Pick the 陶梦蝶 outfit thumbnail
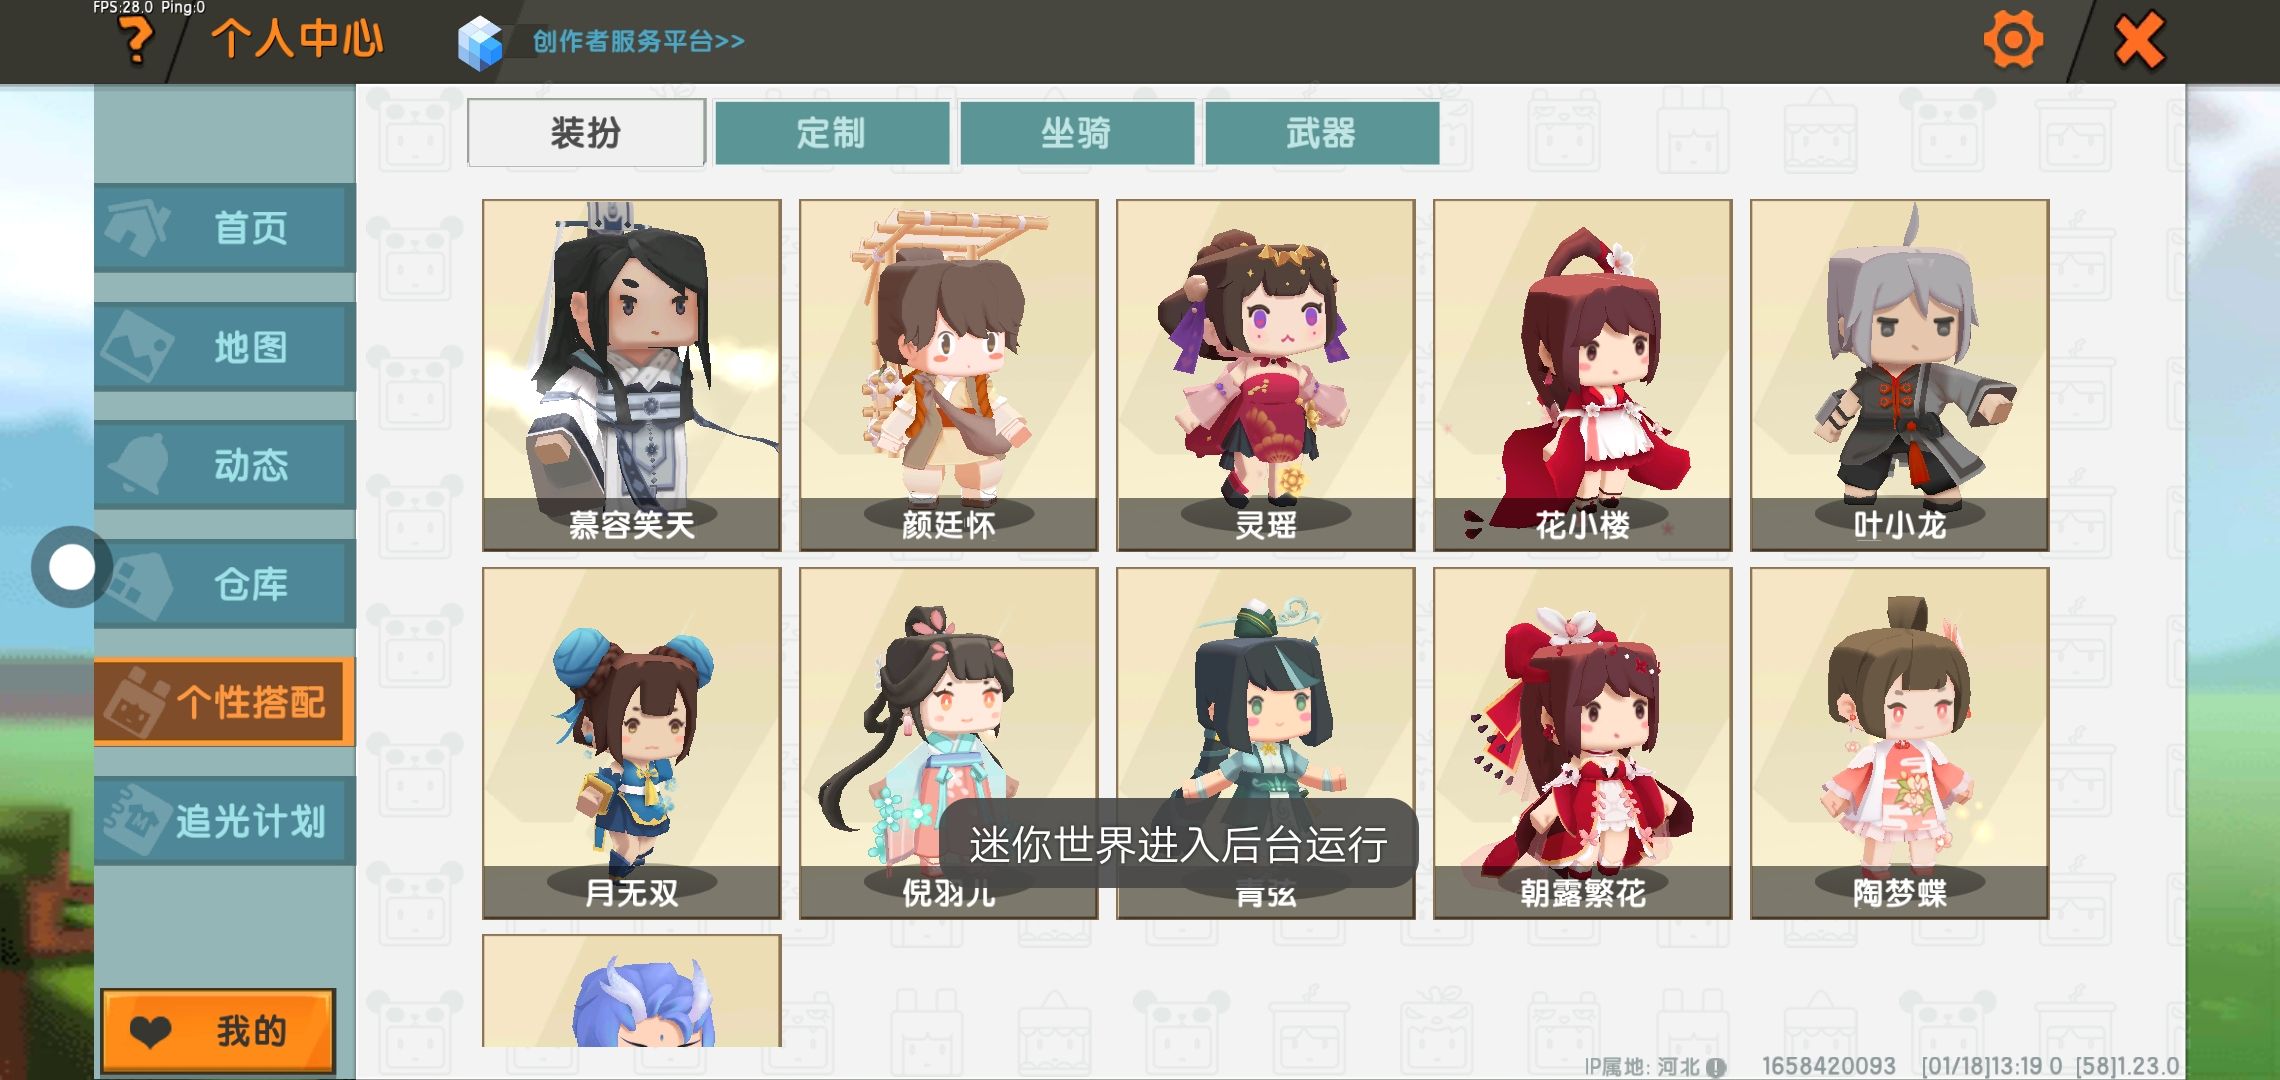Image resolution: width=2280 pixels, height=1080 pixels. click(x=1899, y=743)
